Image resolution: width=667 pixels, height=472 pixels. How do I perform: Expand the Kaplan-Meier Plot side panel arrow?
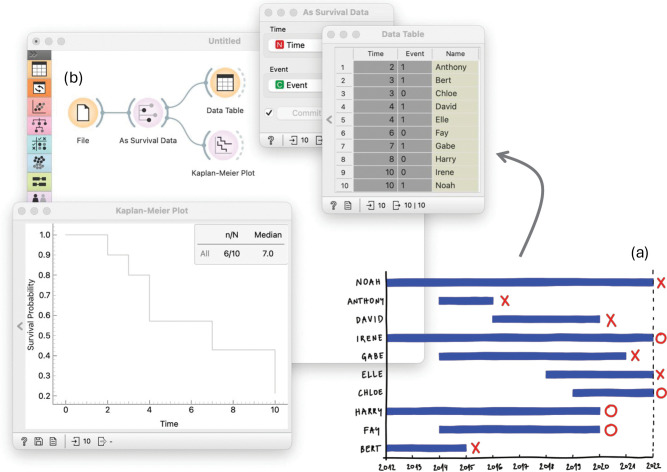point(20,326)
